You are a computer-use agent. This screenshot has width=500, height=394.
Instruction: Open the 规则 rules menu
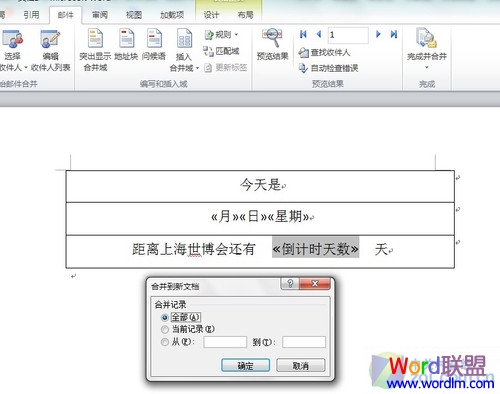click(x=221, y=34)
